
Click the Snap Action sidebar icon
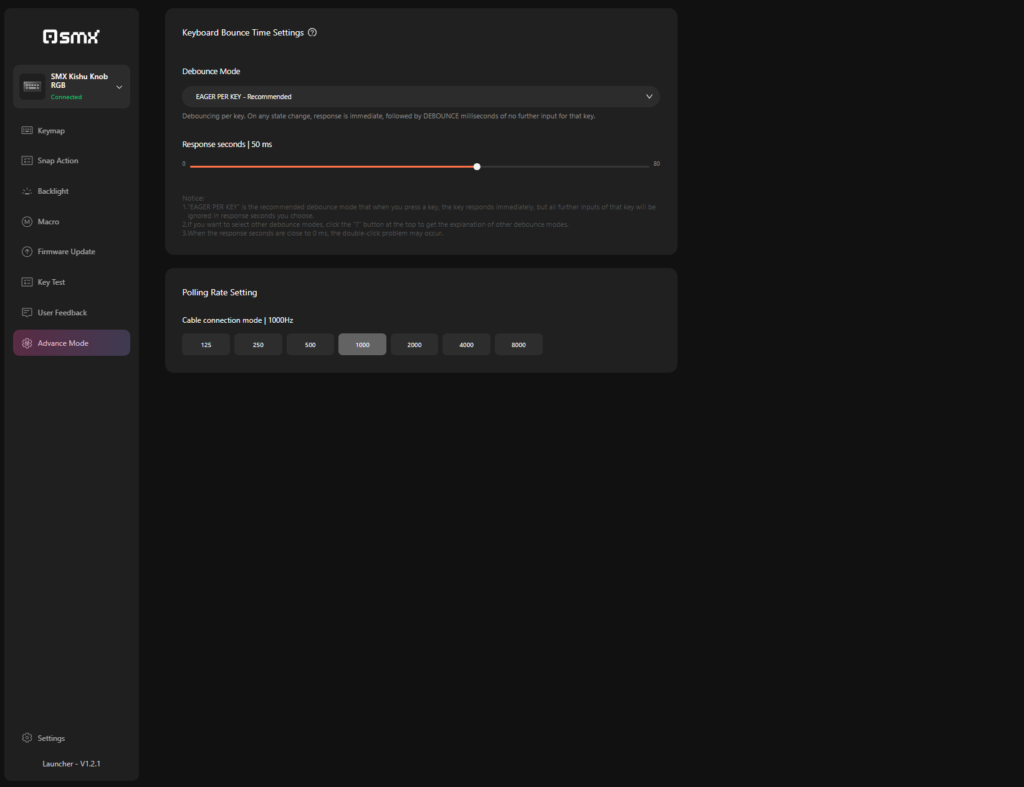(27, 161)
